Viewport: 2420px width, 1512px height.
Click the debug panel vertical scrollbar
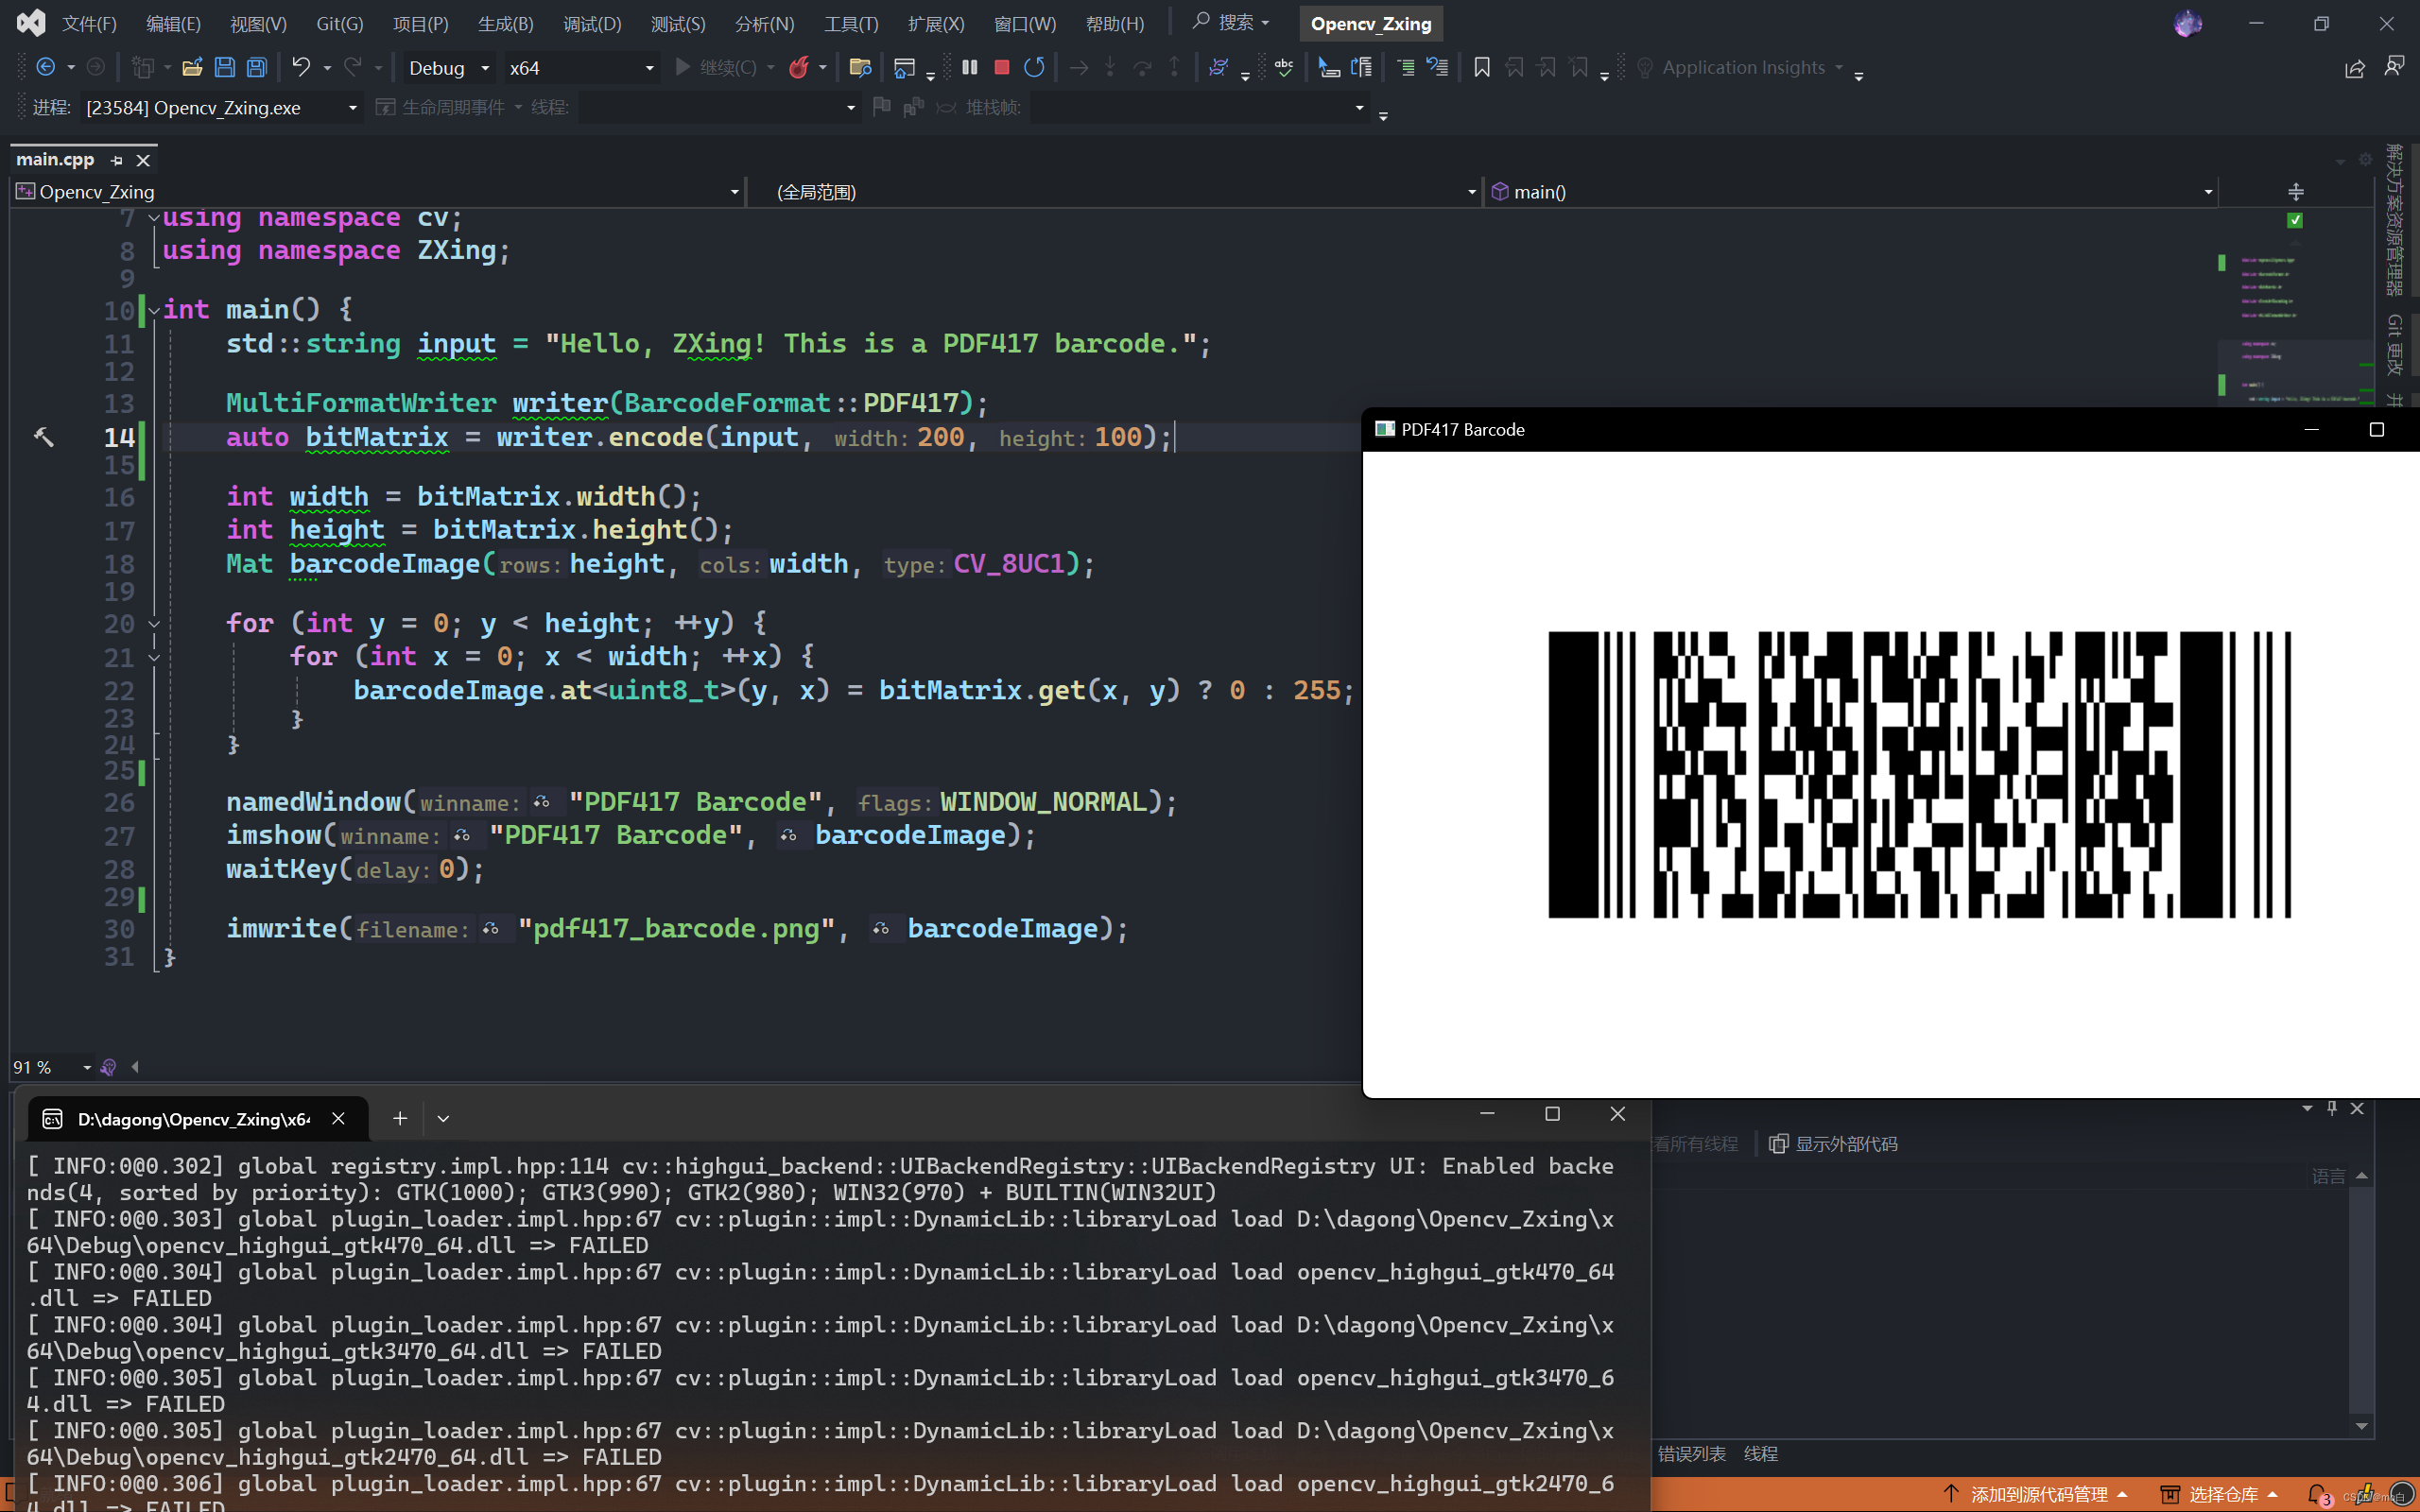pyautogui.click(x=2362, y=1300)
